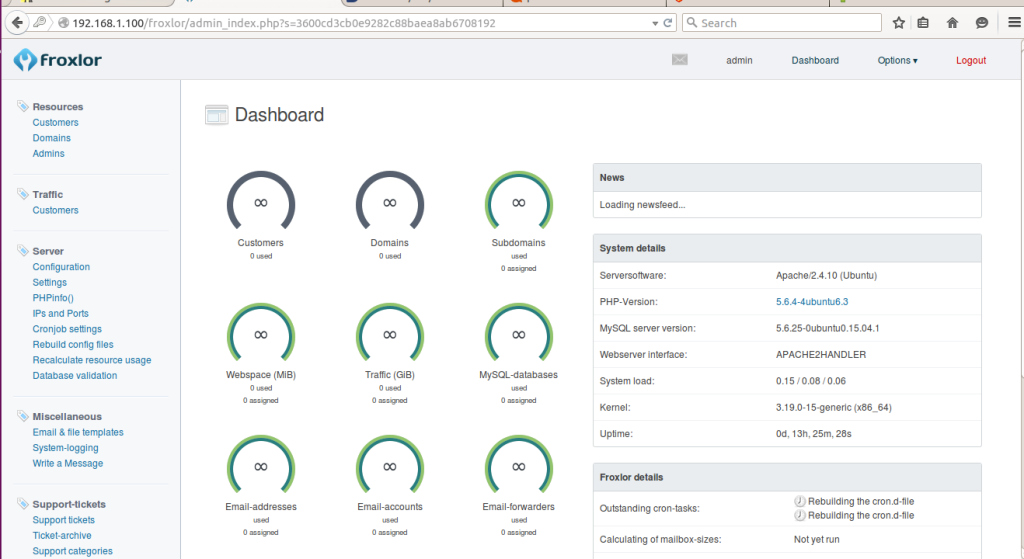This screenshot has width=1024, height=559.
Task: Click the Miscellaneous tag icon
Action: [23, 416]
